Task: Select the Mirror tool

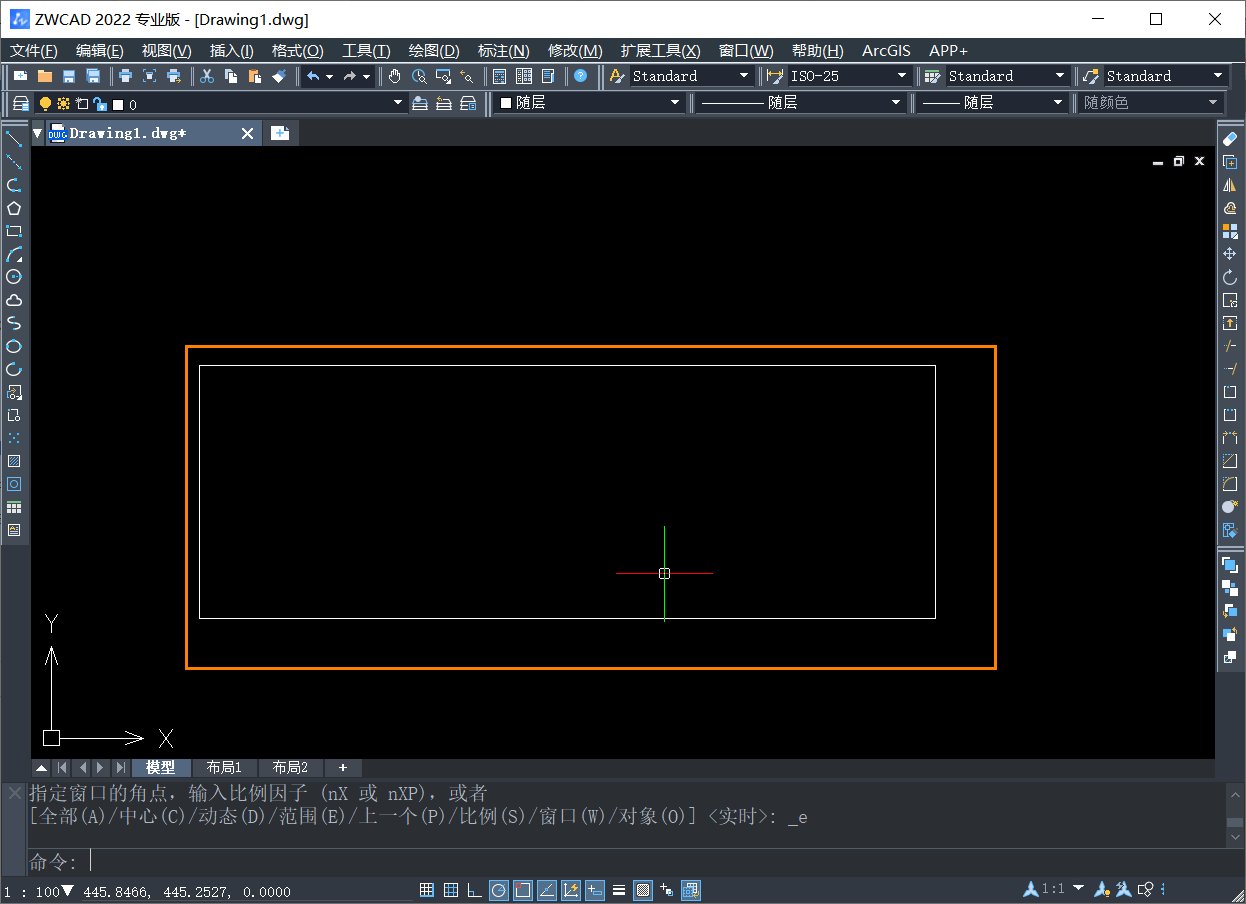Action: click(1230, 185)
